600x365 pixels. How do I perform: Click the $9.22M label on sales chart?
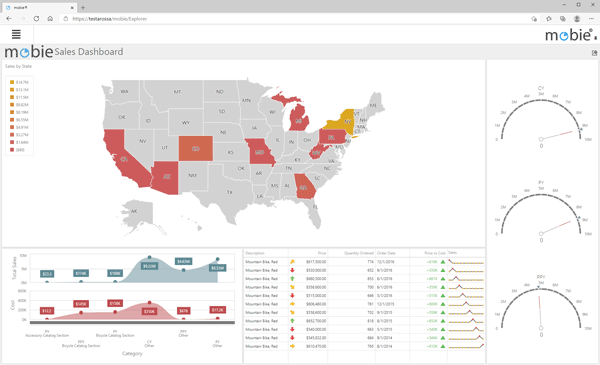click(149, 266)
